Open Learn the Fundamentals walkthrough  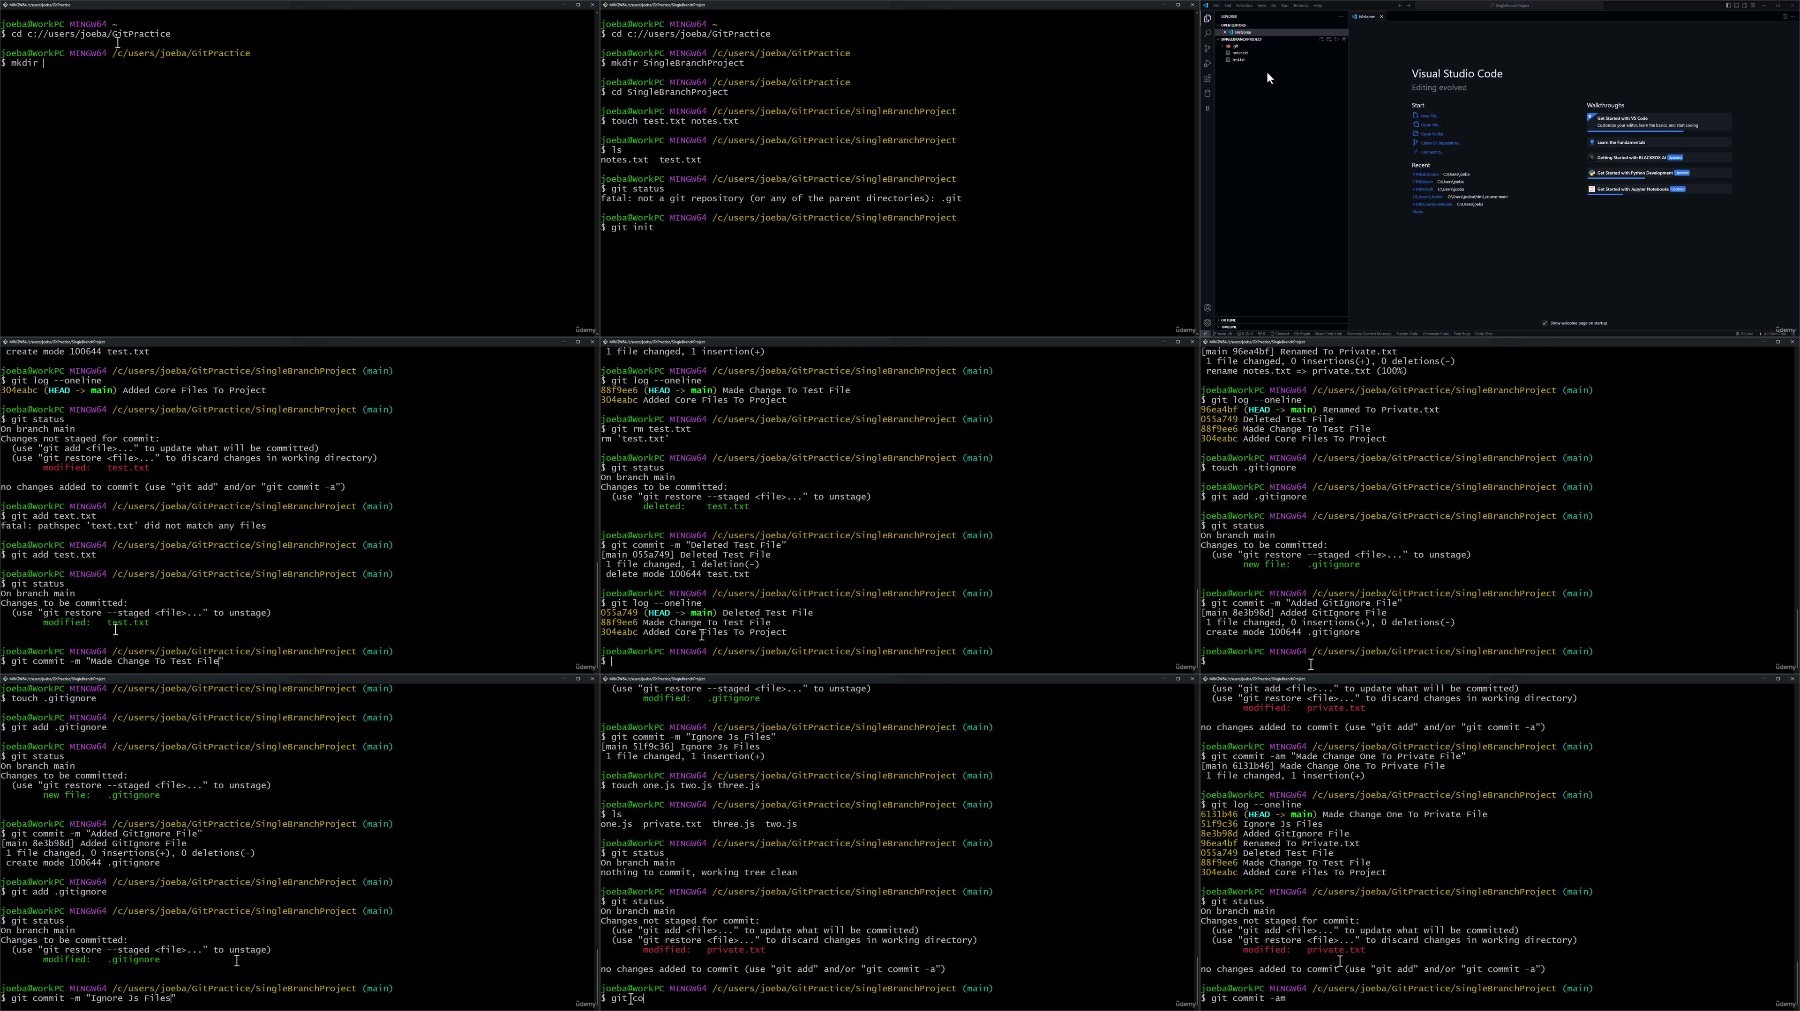[x=1659, y=142]
